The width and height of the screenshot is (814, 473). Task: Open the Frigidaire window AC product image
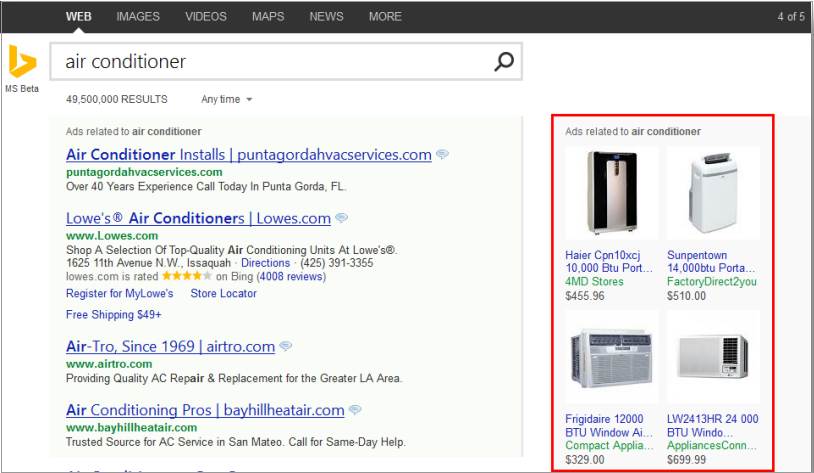coord(611,356)
